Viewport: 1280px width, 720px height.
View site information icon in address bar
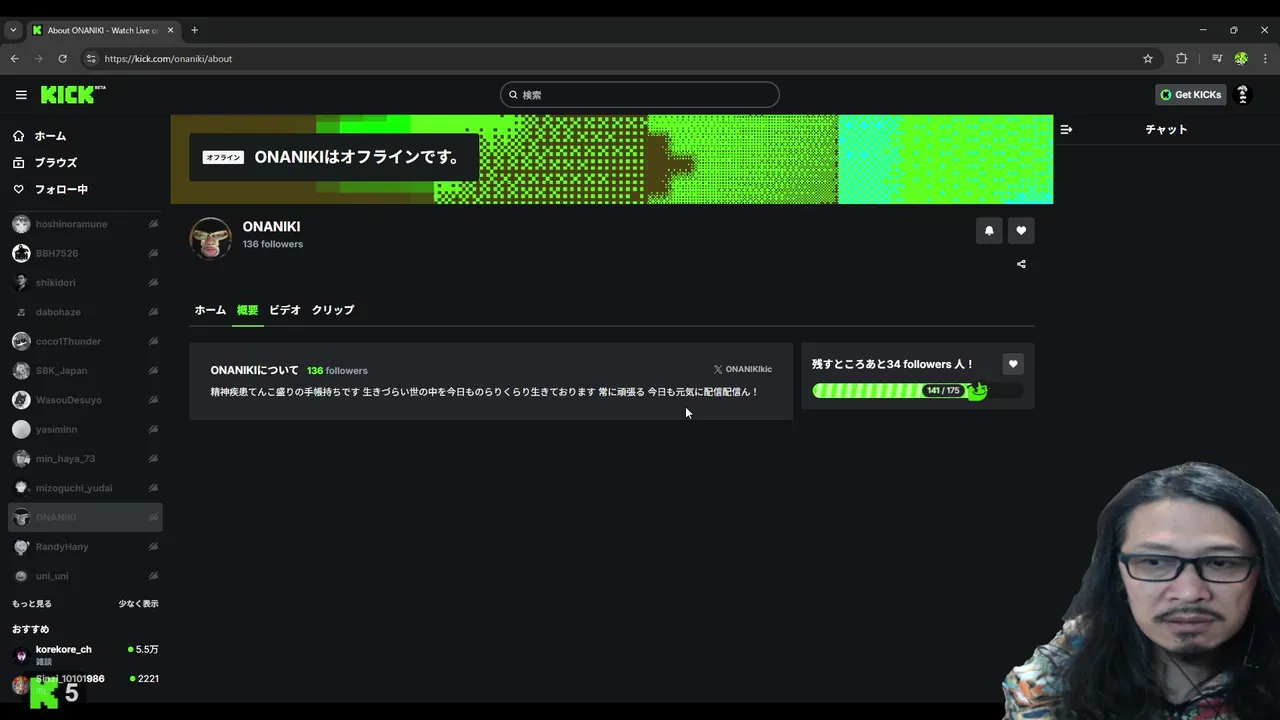[91, 59]
